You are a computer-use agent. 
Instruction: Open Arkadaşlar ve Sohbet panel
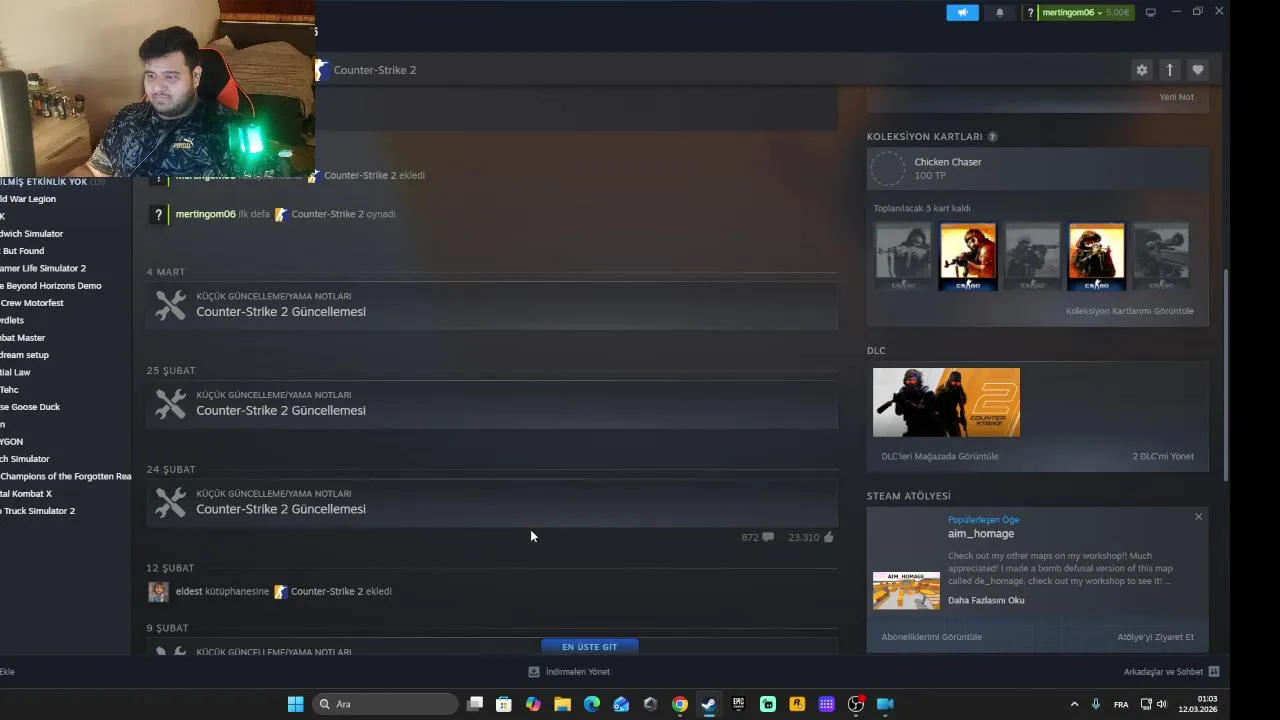click(x=1163, y=672)
